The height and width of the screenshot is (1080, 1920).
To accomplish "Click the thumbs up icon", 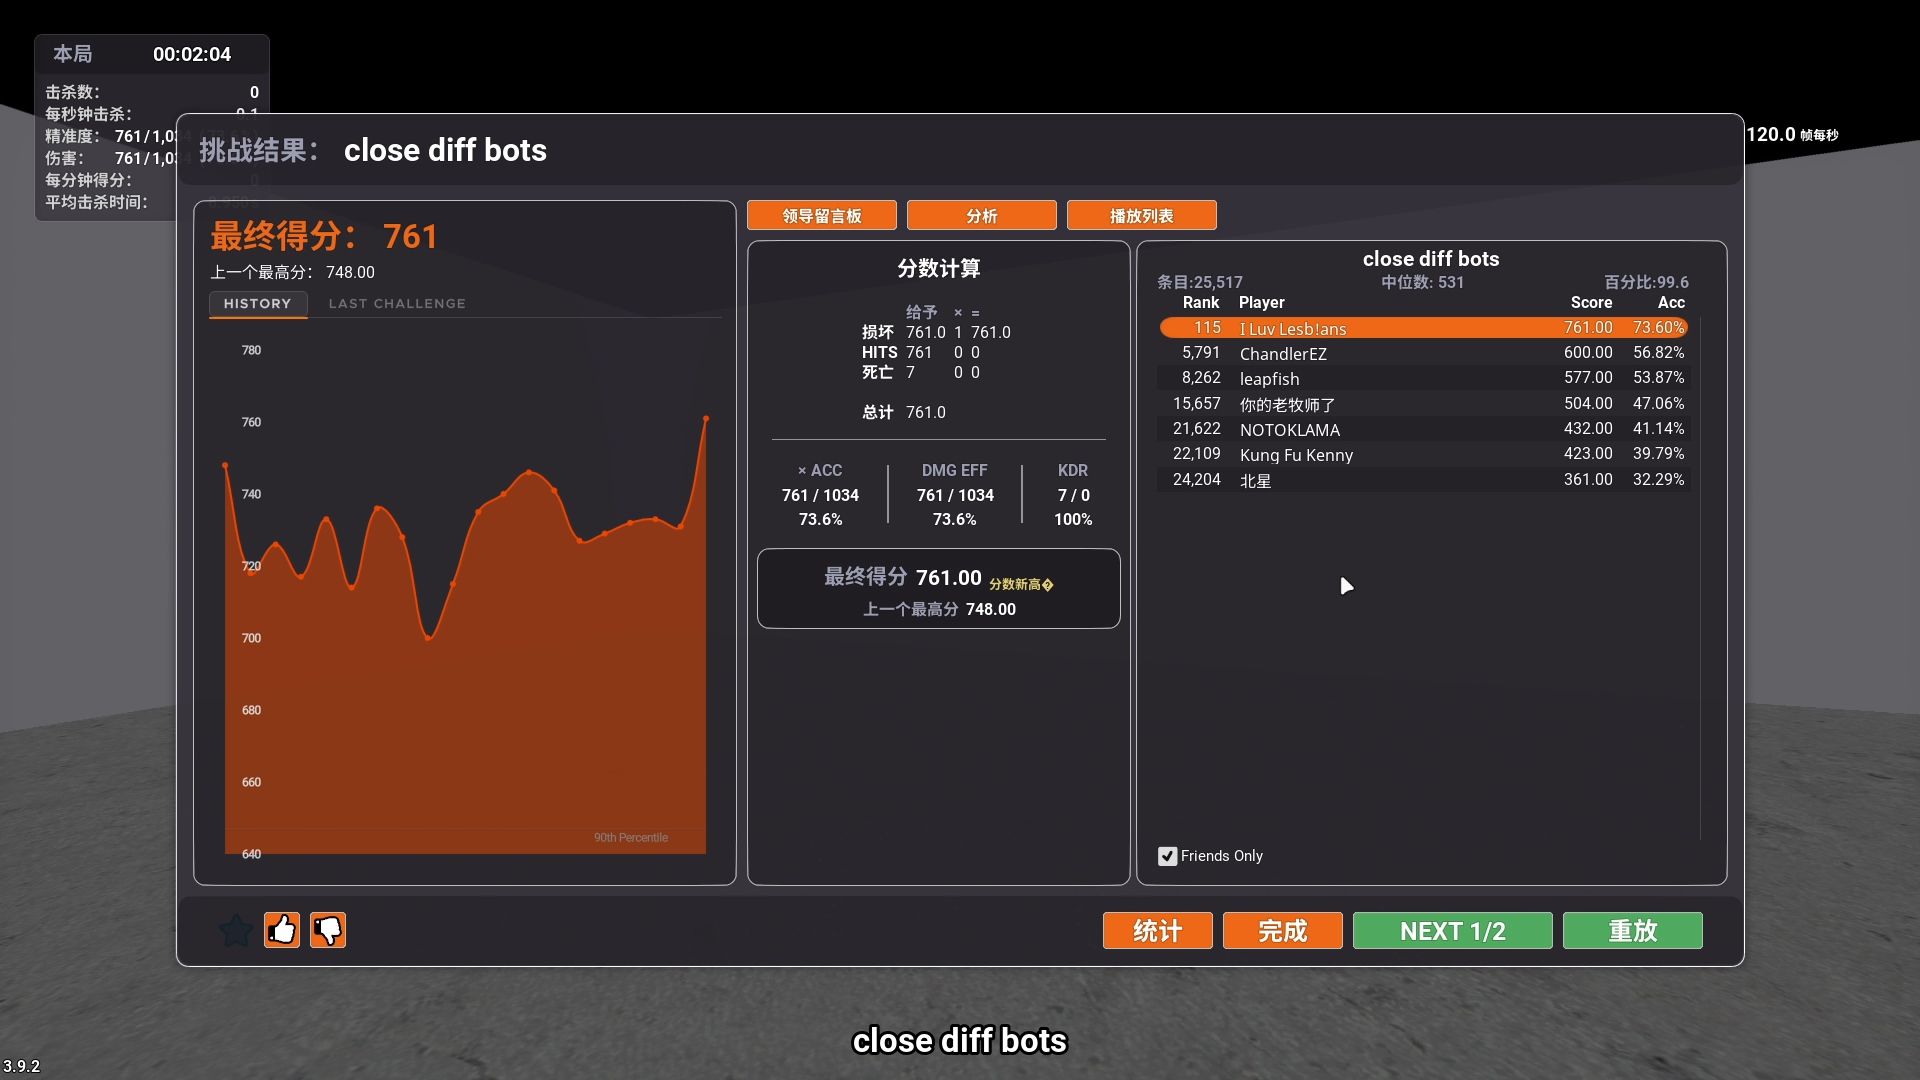I will 282,930.
